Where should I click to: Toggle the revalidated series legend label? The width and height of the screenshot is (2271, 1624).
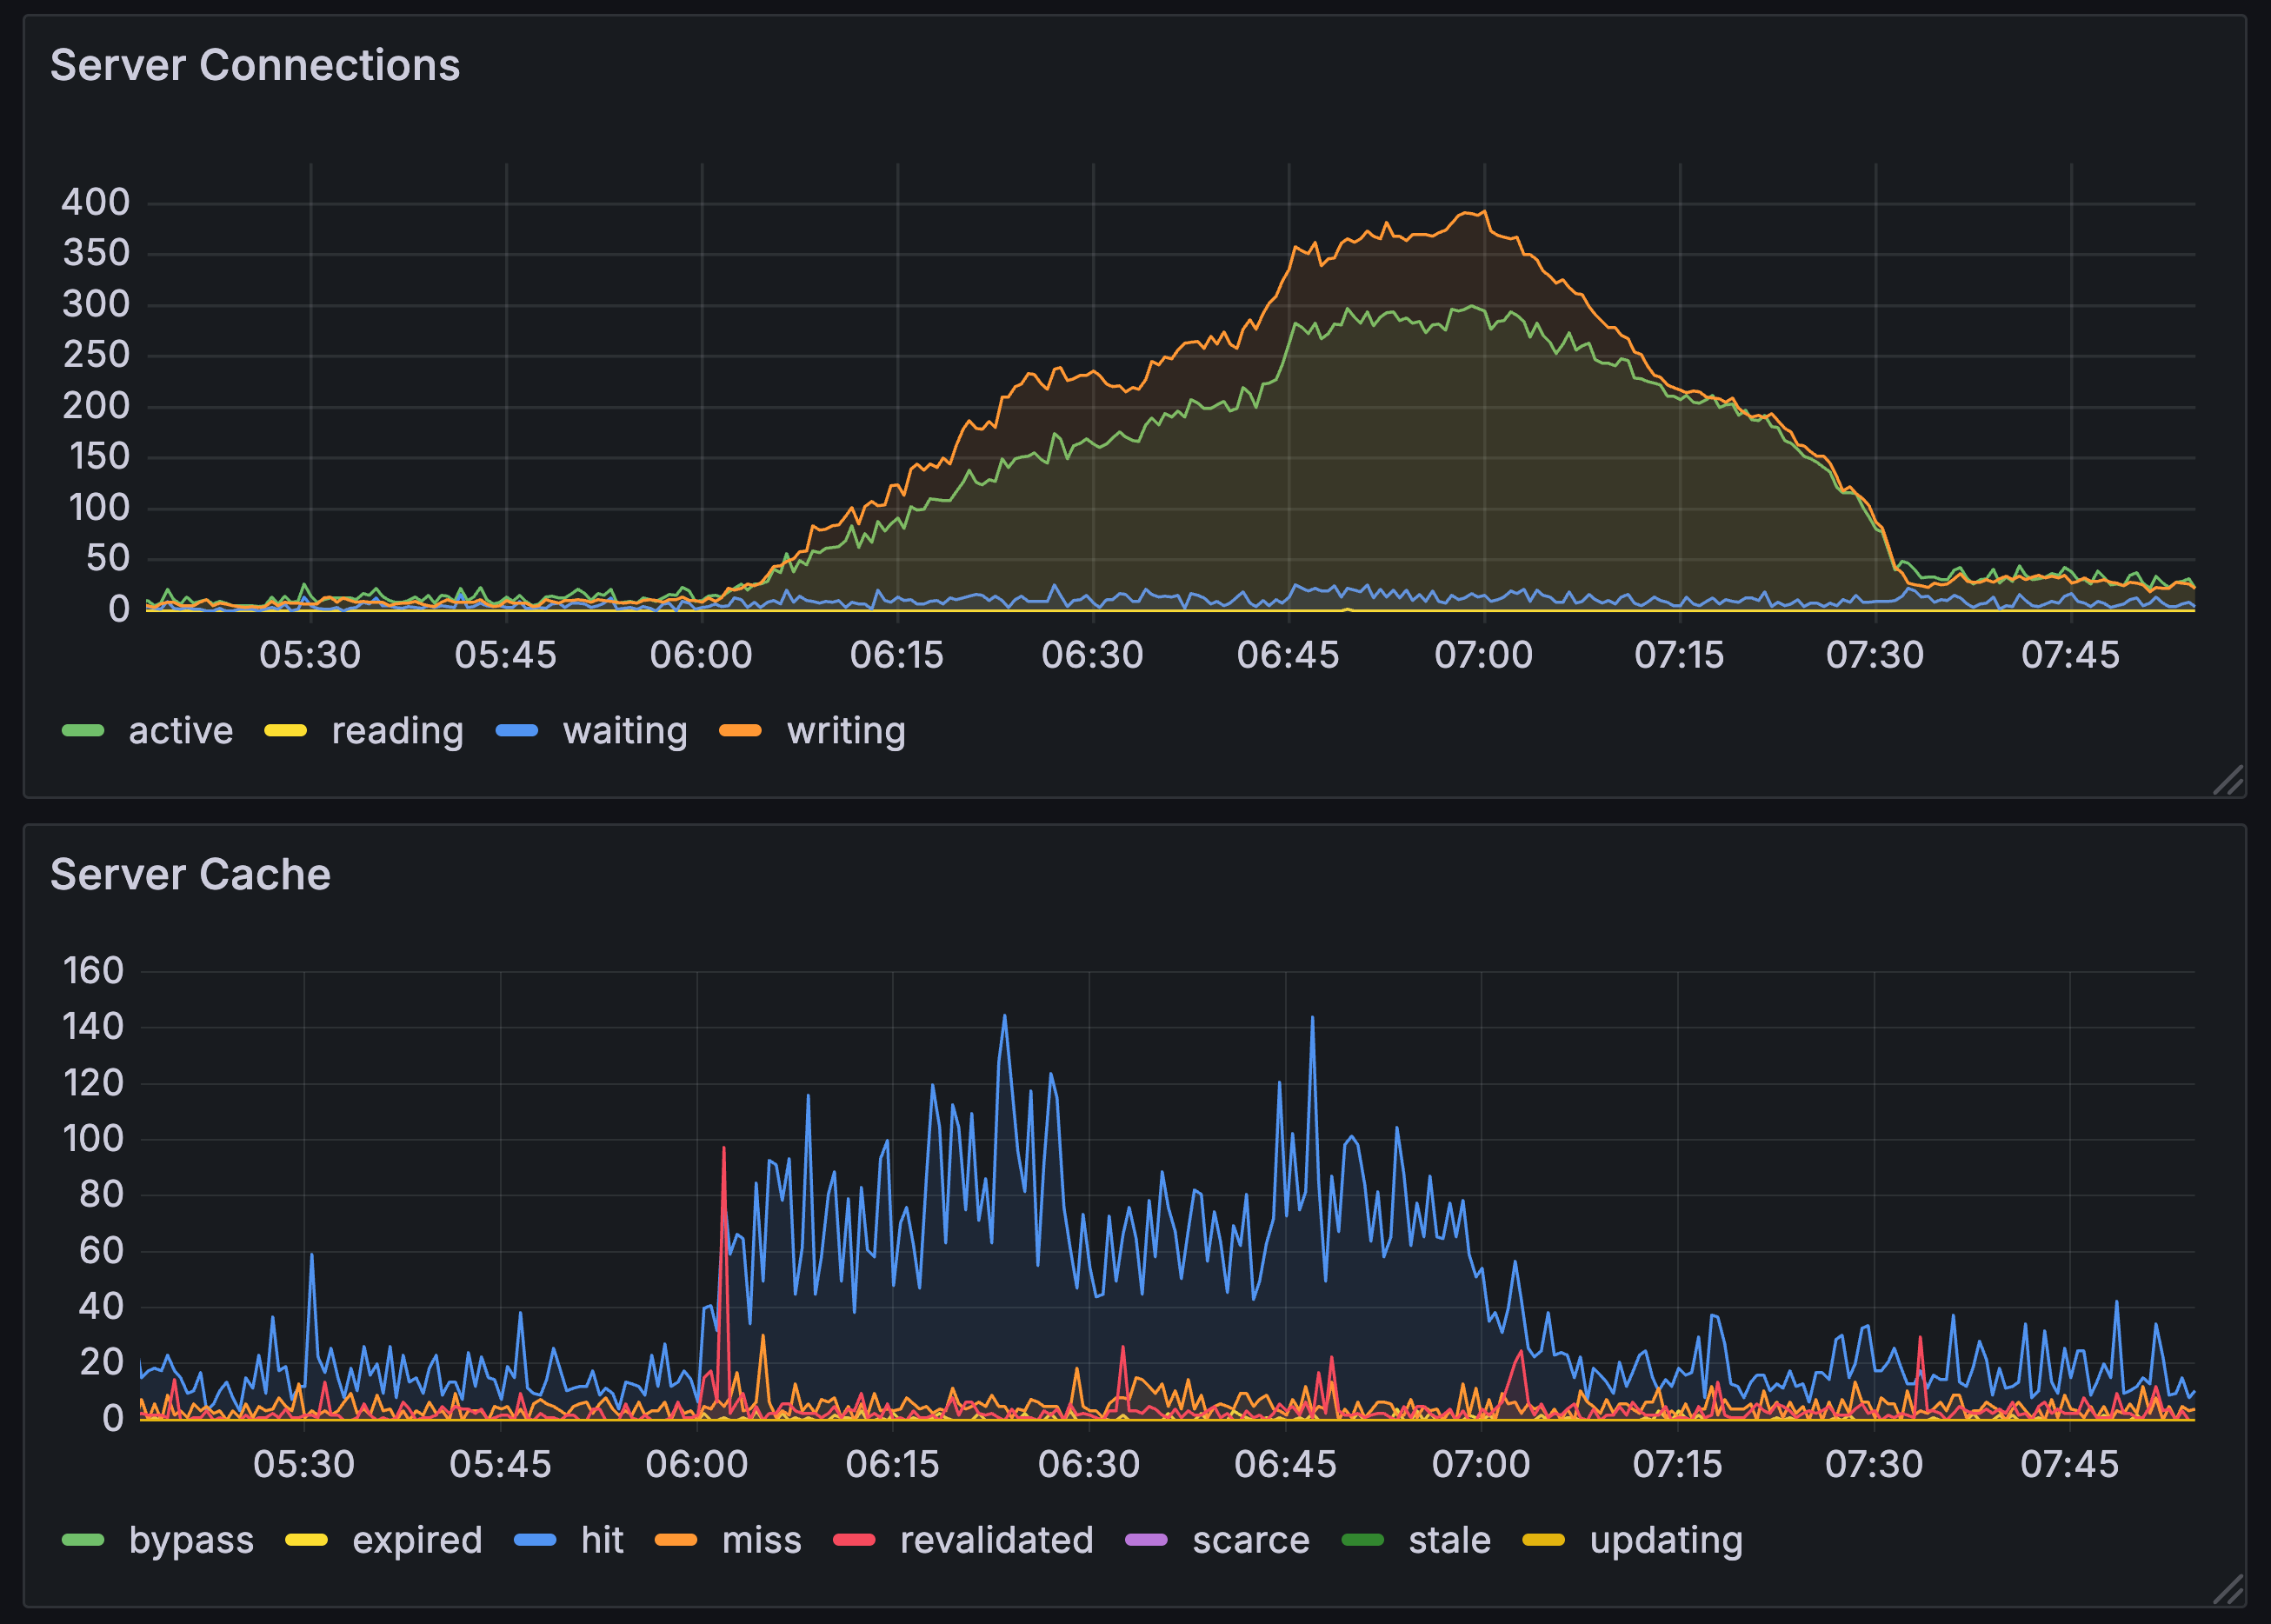click(x=996, y=1540)
